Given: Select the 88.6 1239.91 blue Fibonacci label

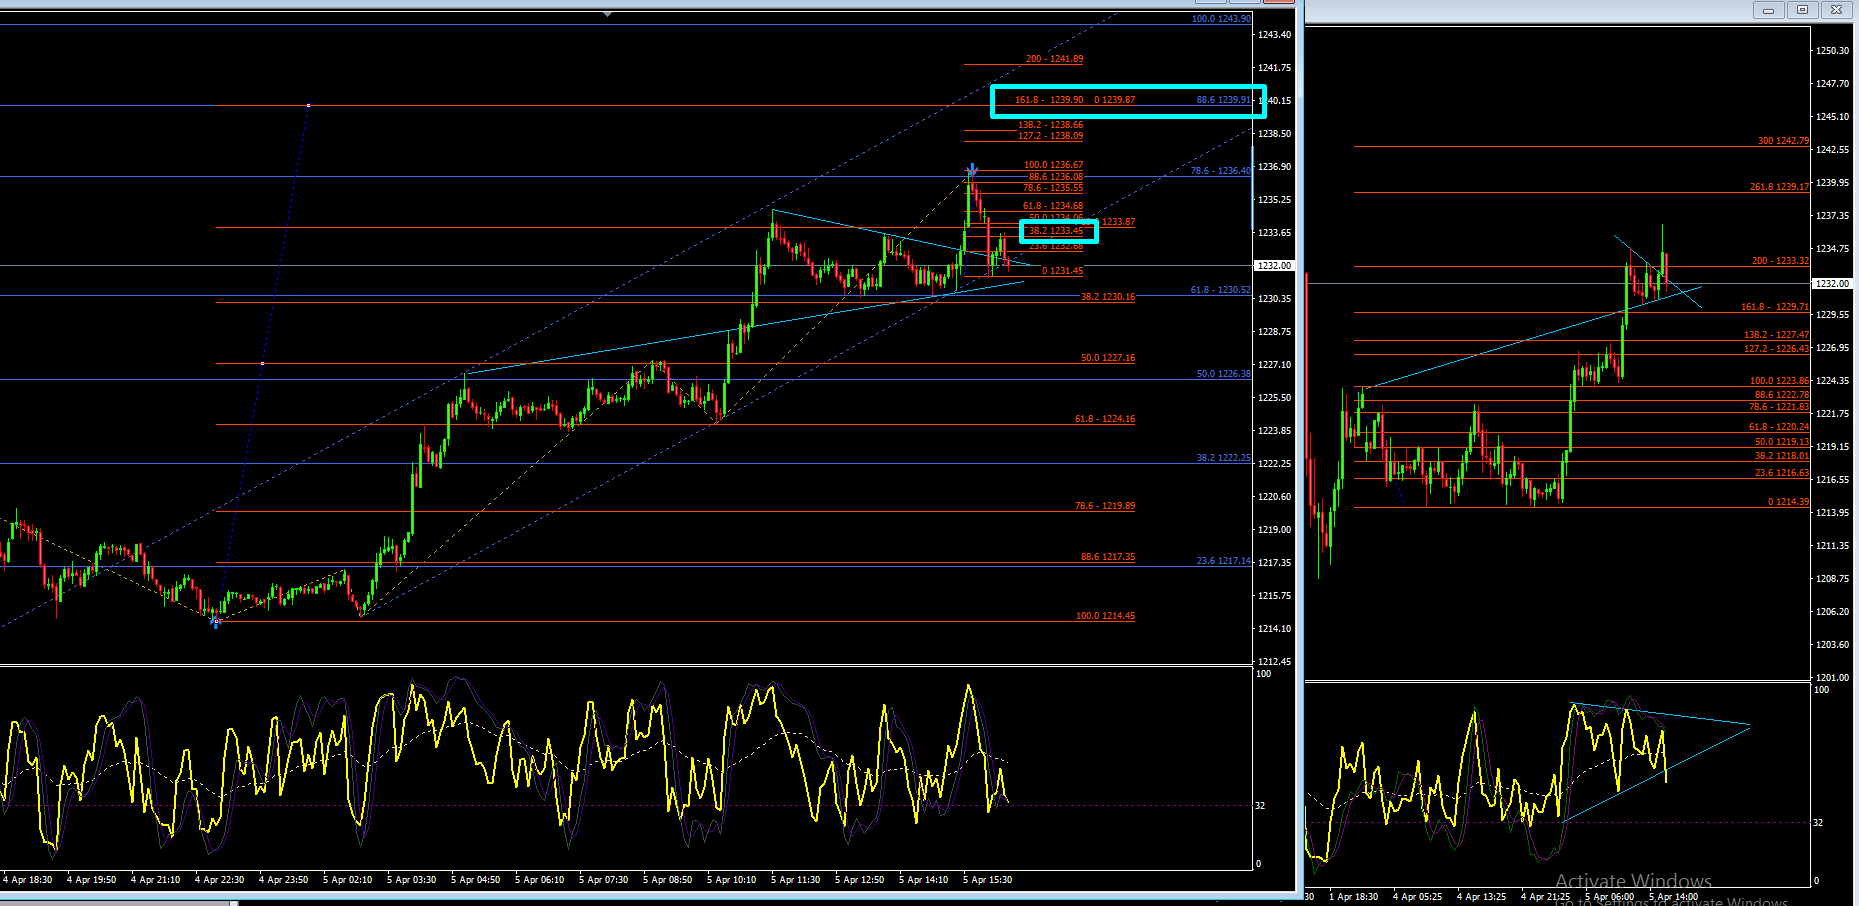Looking at the screenshot, I should tap(1224, 100).
